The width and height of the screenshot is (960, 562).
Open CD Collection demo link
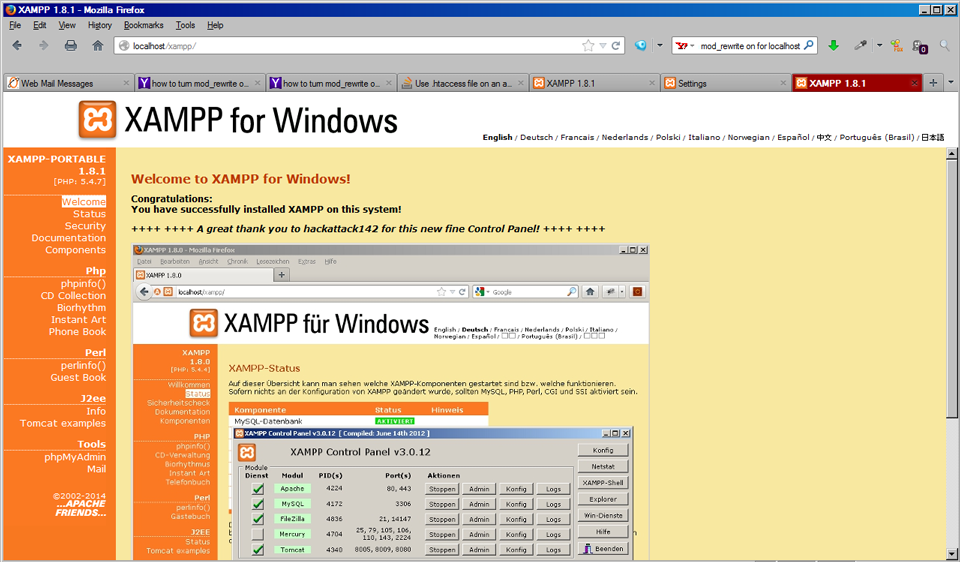click(x=73, y=296)
